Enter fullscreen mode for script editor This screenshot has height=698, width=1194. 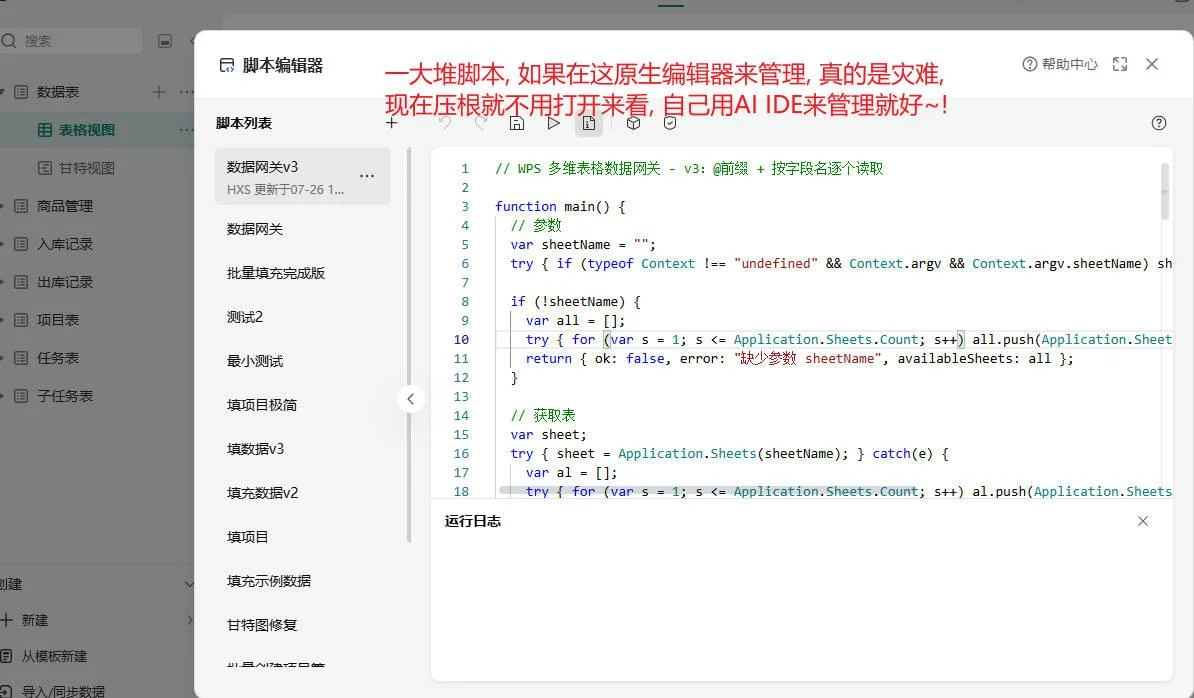point(1120,64)
